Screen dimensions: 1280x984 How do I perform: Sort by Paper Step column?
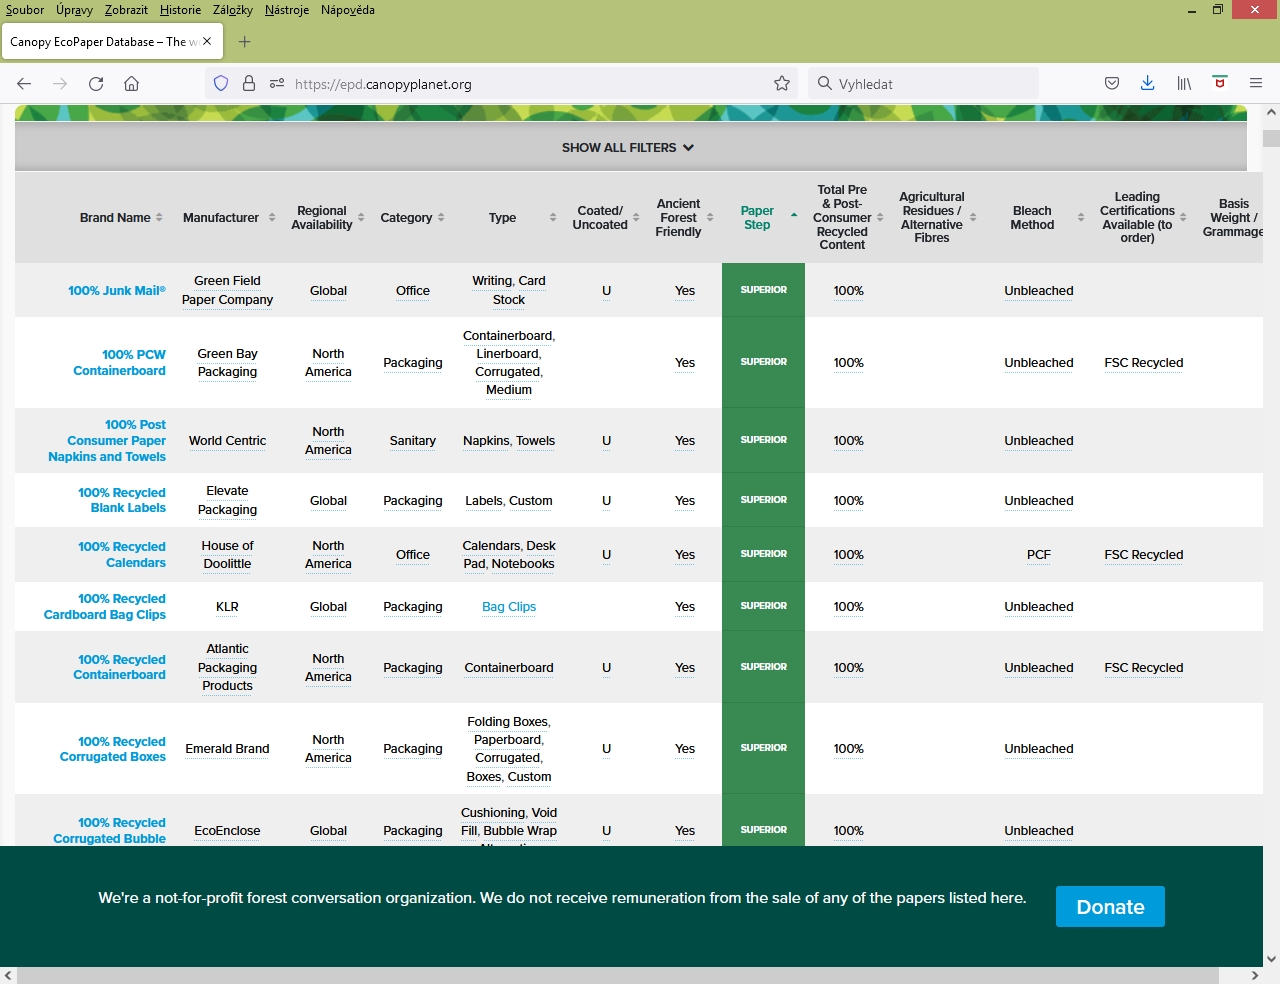768,218
